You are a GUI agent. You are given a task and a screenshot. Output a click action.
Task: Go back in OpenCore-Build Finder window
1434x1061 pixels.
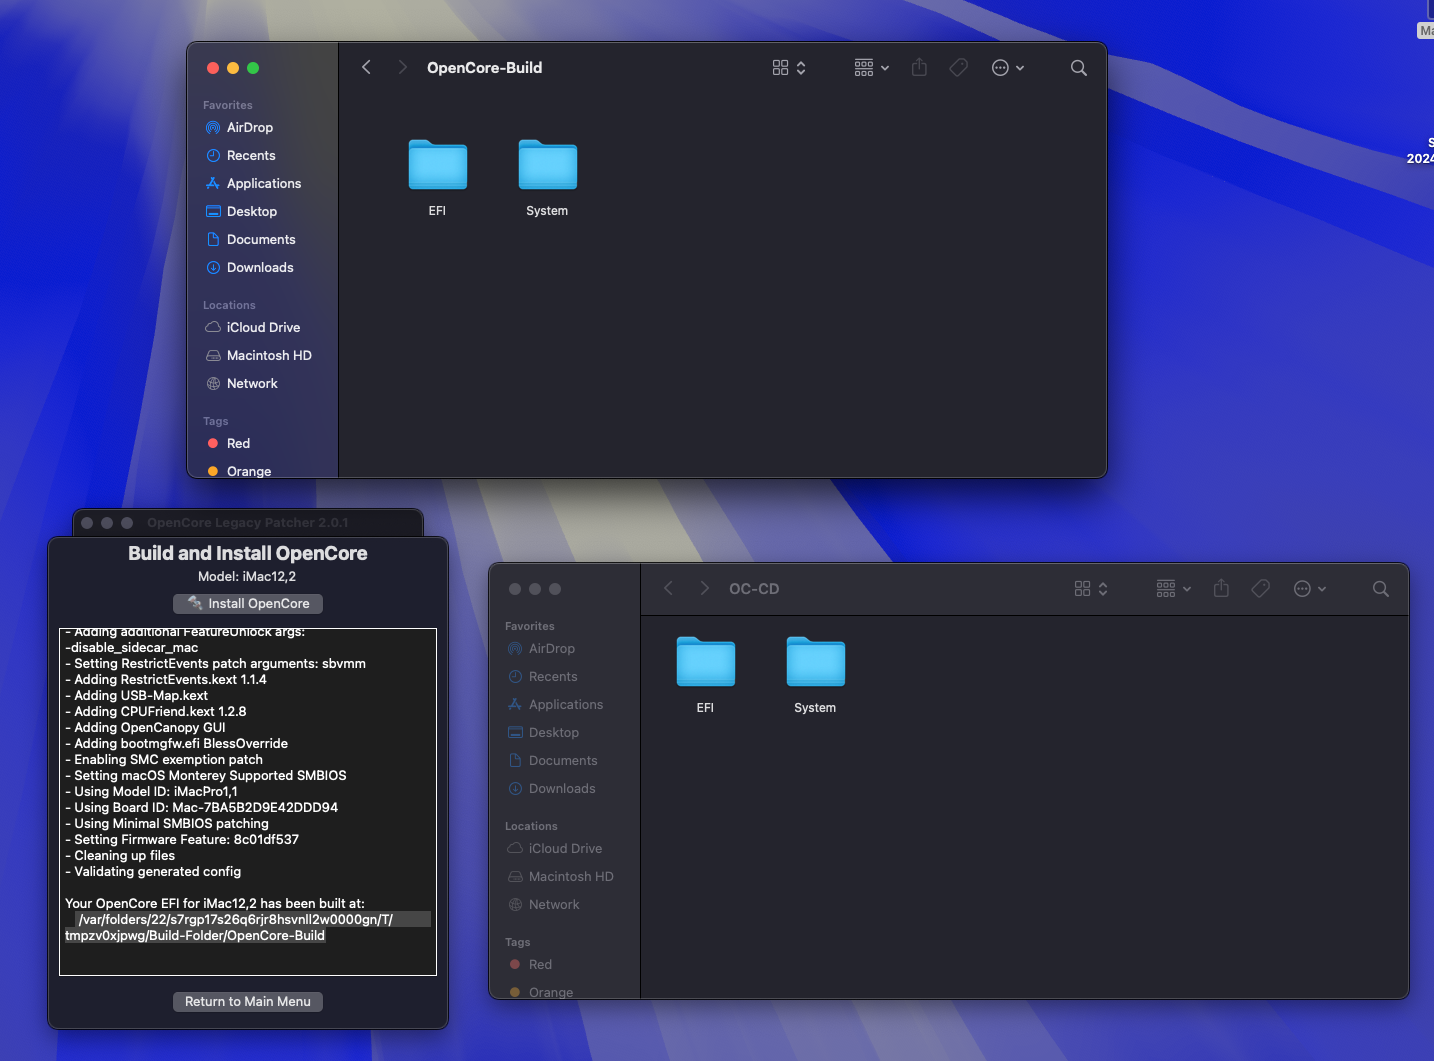[366, 67]
